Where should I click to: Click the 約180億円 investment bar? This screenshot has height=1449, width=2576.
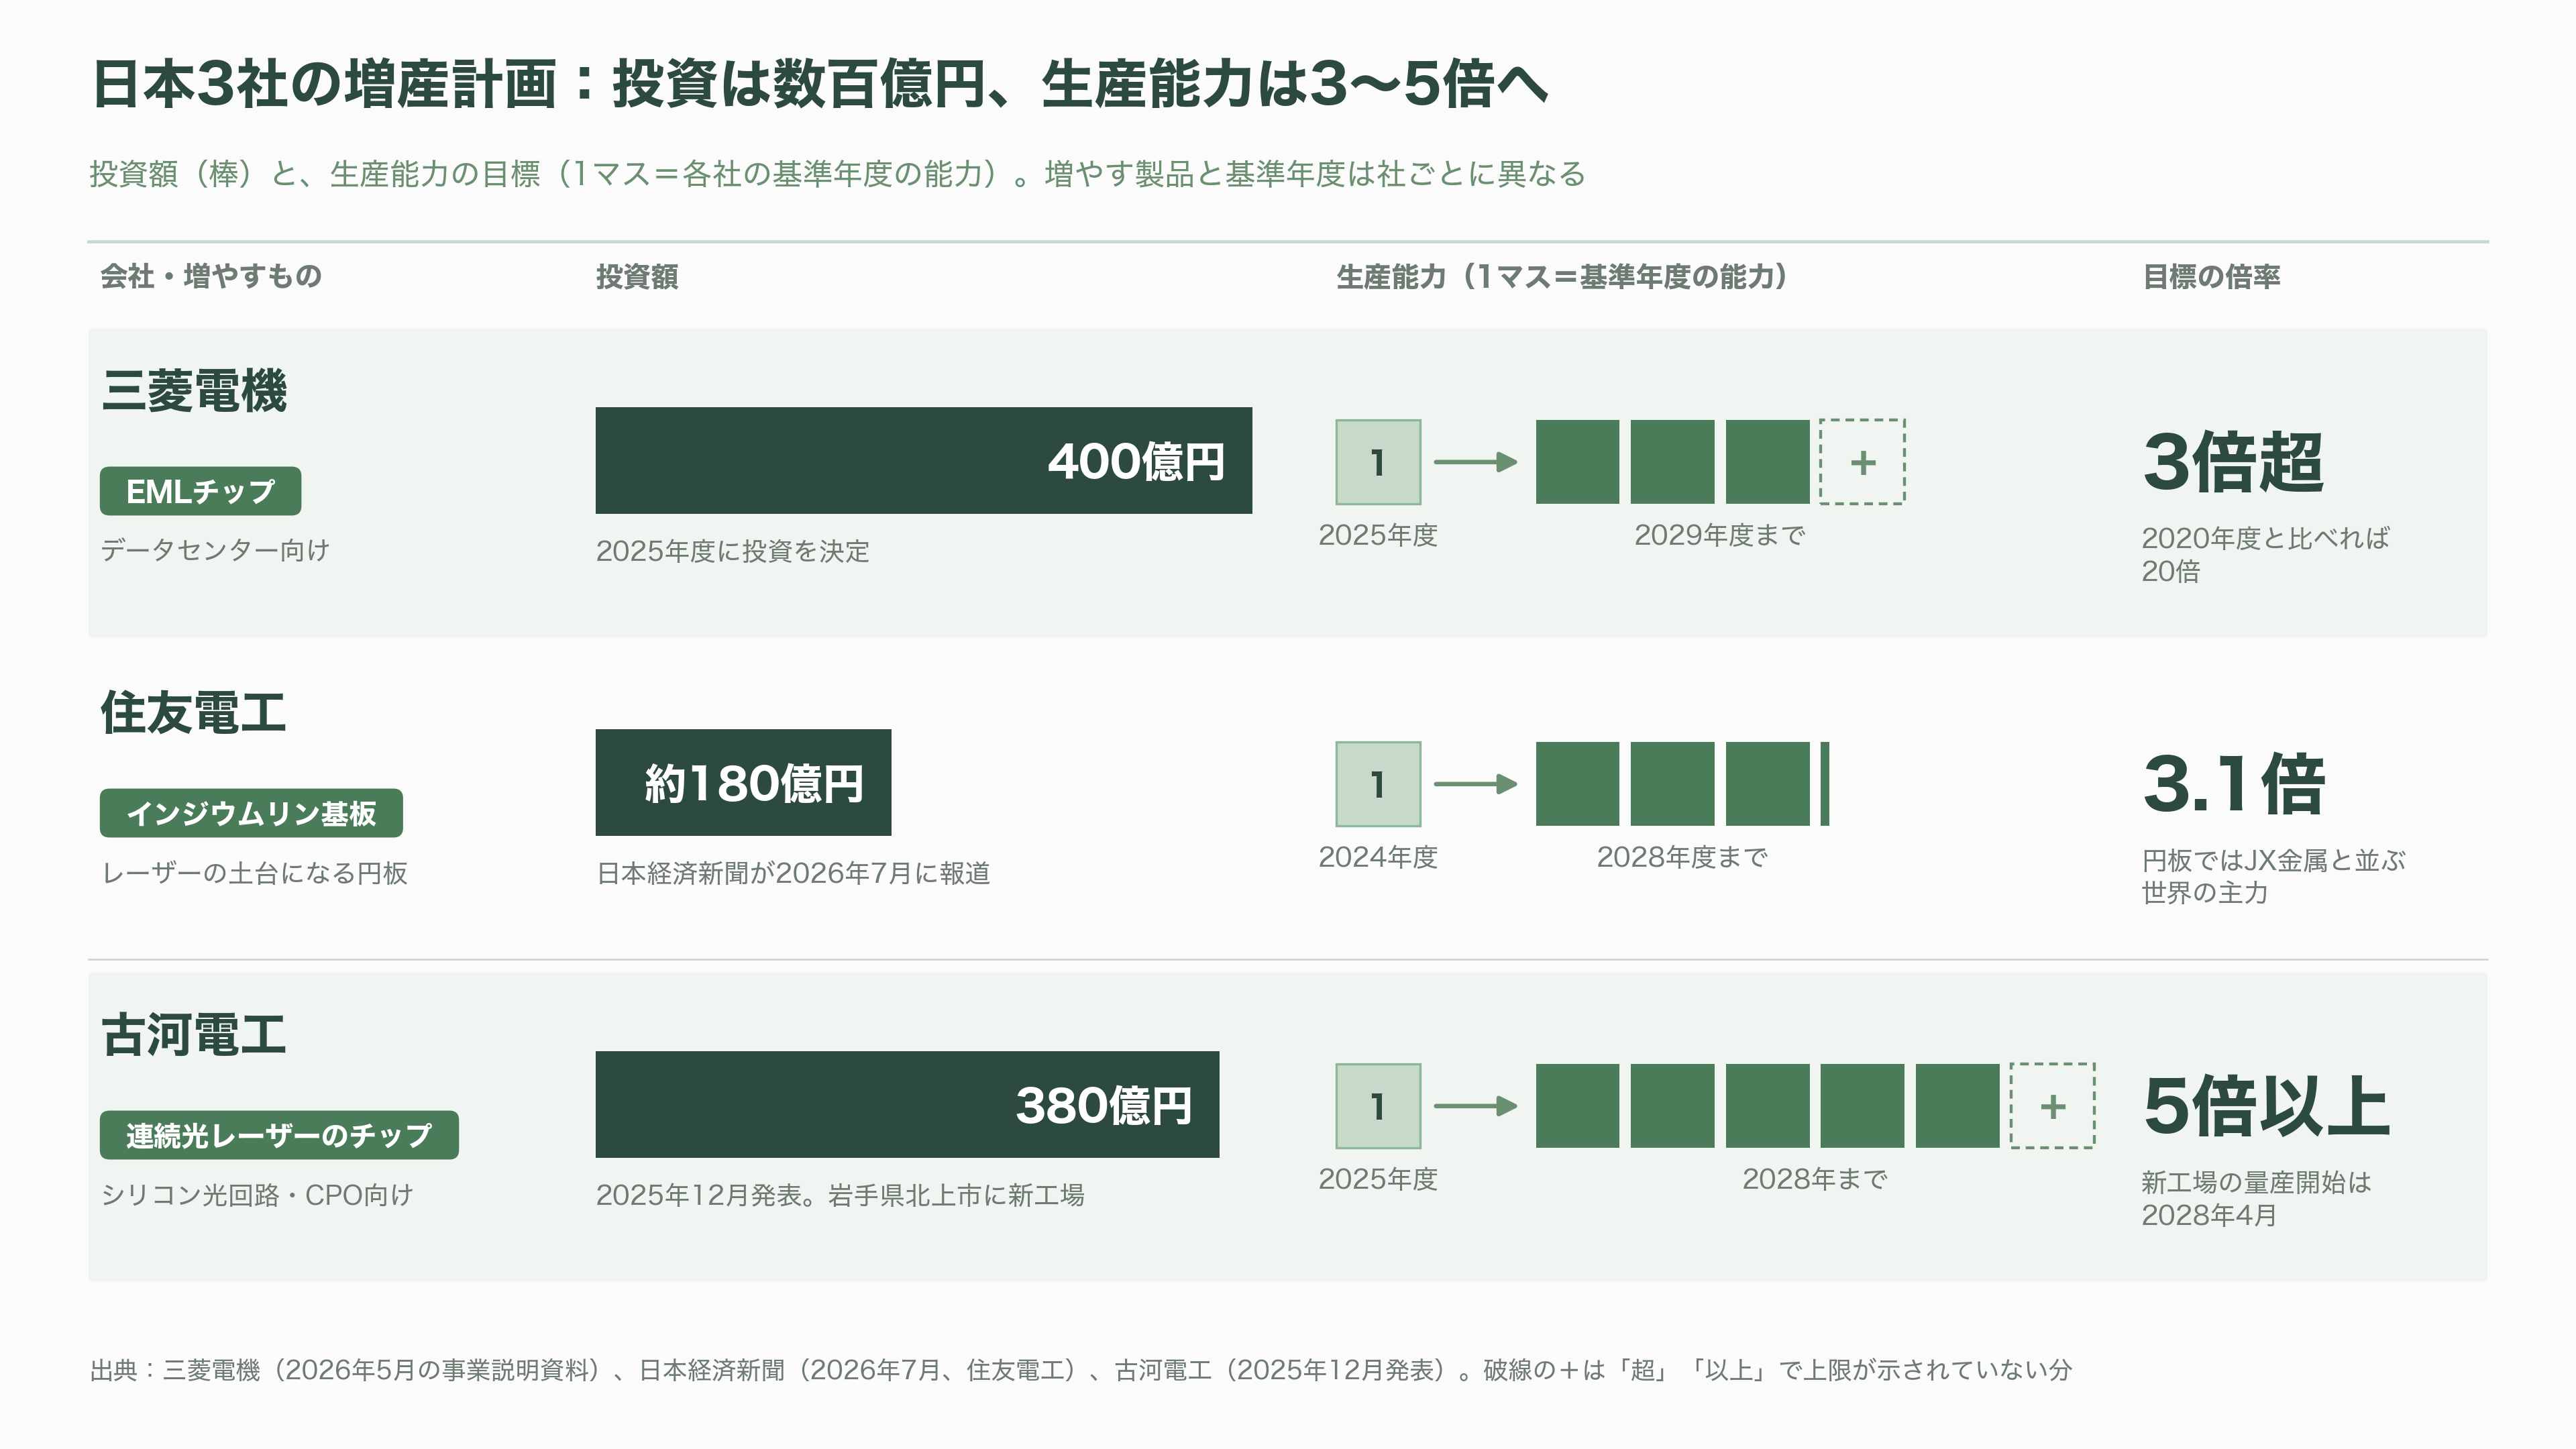pos(743,783)
